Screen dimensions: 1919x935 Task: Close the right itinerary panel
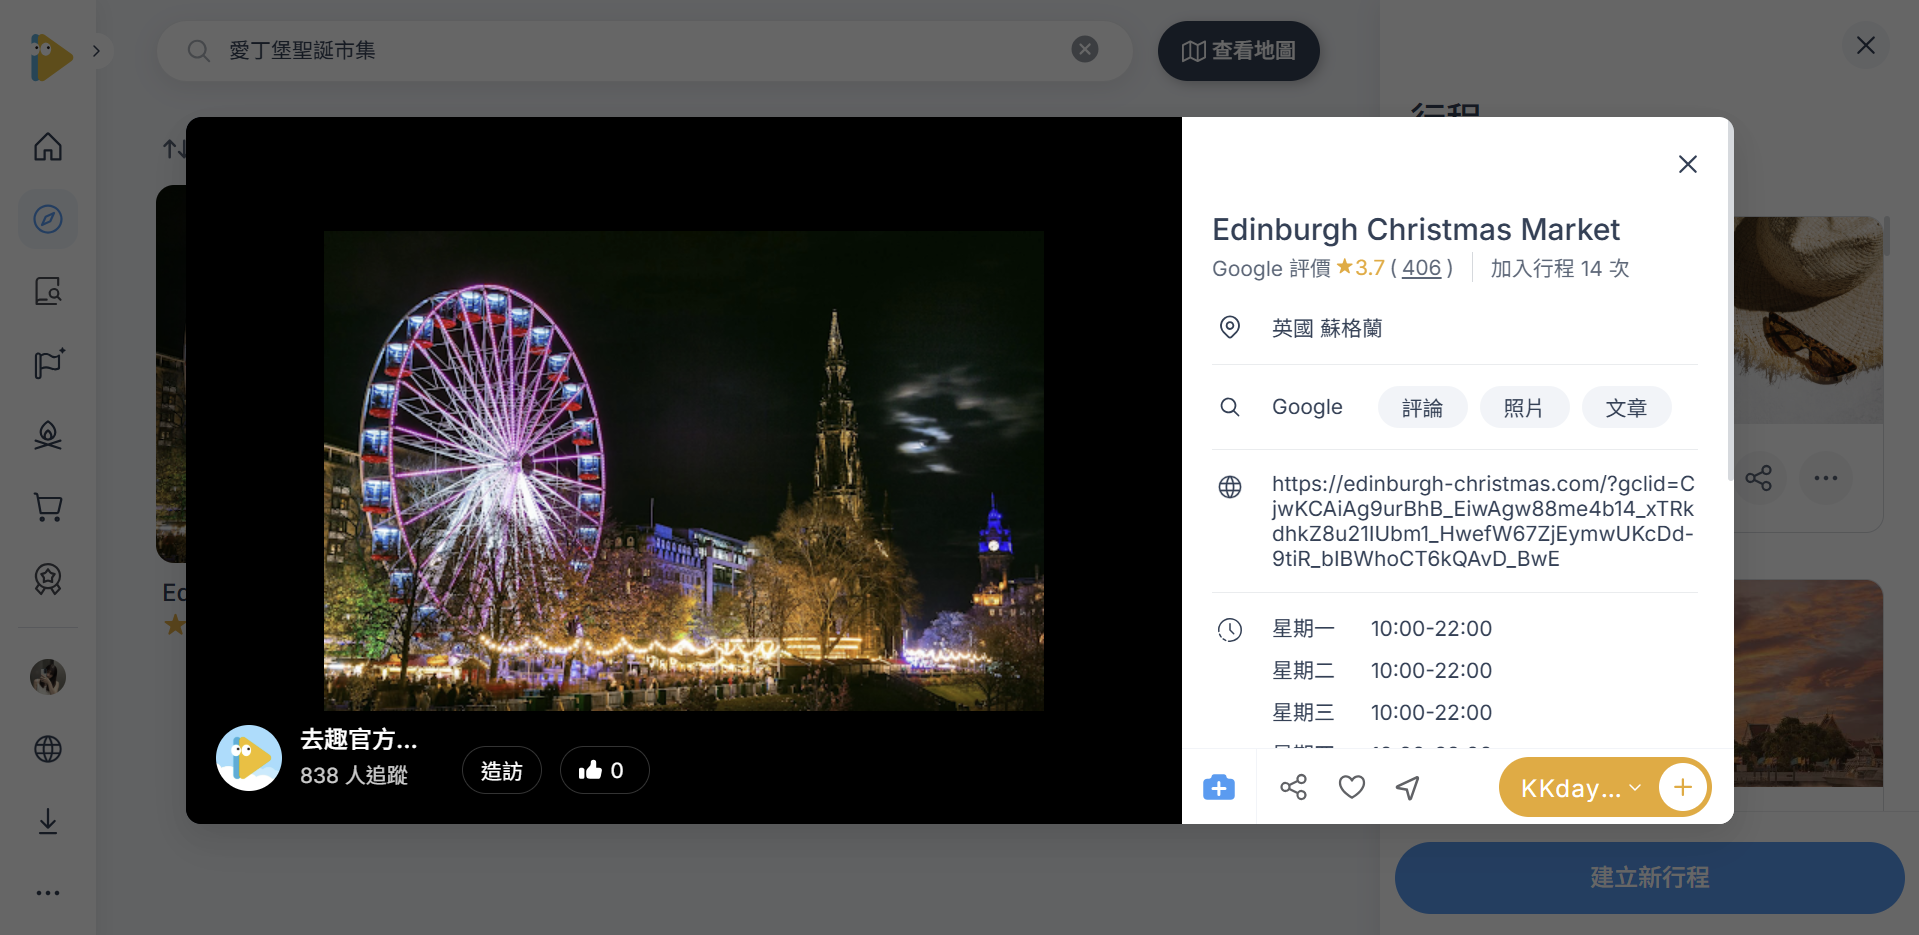[x=1866, y=45]
